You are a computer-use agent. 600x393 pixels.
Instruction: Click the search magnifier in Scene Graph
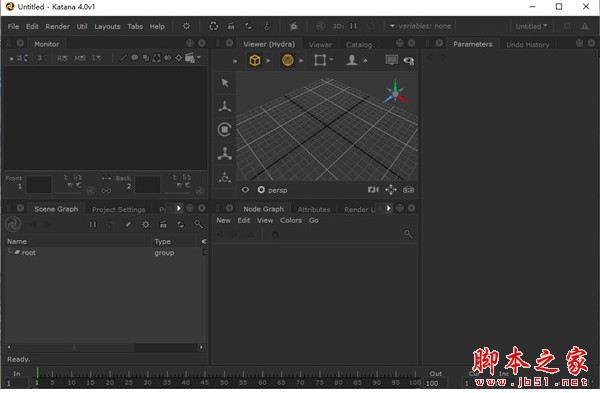tap(198, 224)
